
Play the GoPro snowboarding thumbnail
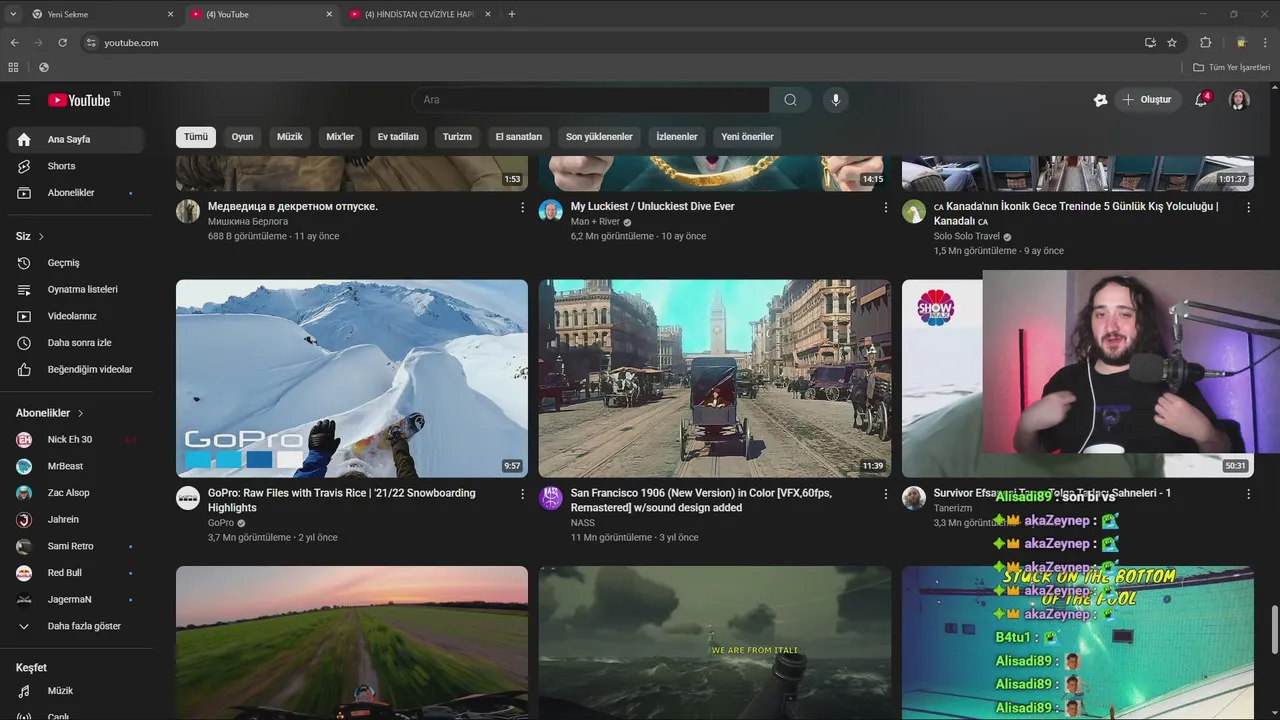tap(352, 378)
